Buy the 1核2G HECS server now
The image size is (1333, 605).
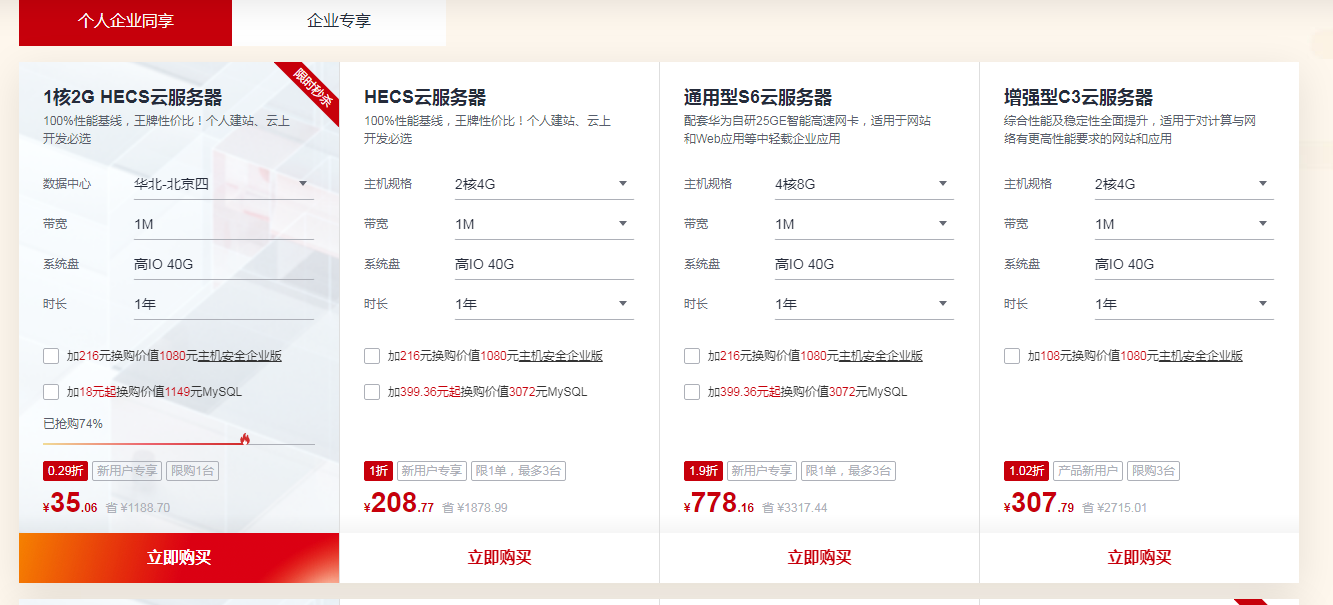(179, 558)
